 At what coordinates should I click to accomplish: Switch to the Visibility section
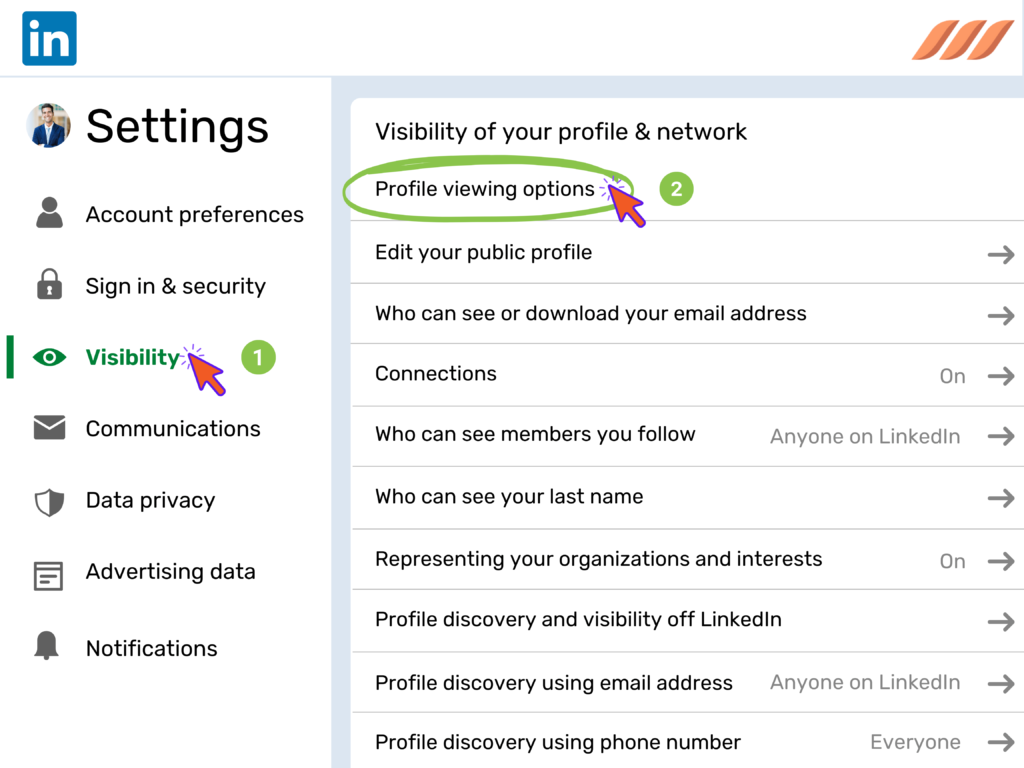[133, 356]
